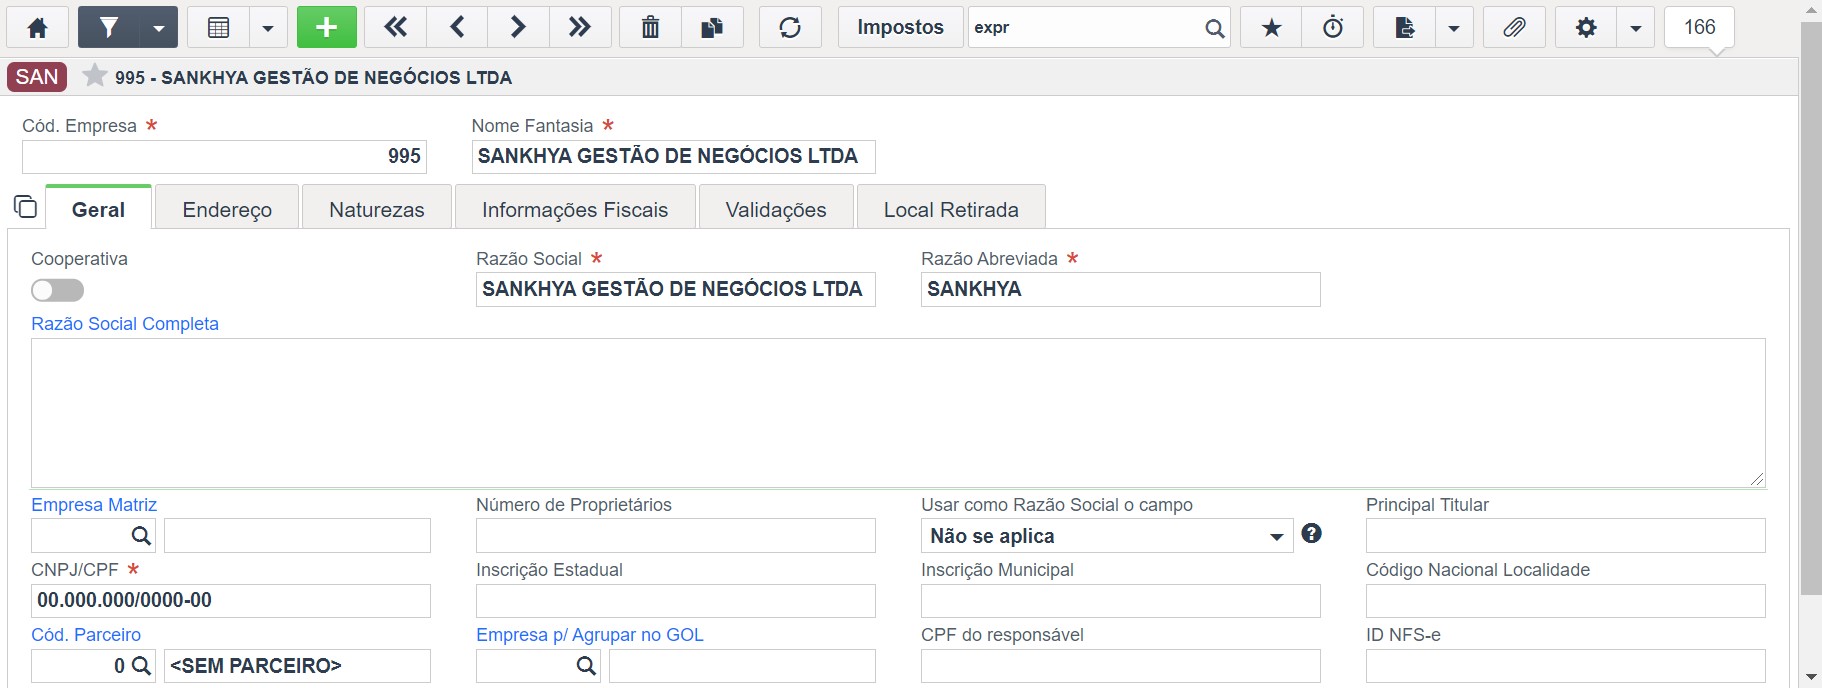
Task: Click the Inscrição Municipal field
Action: pyautogui.click(x=1120, y=601)
